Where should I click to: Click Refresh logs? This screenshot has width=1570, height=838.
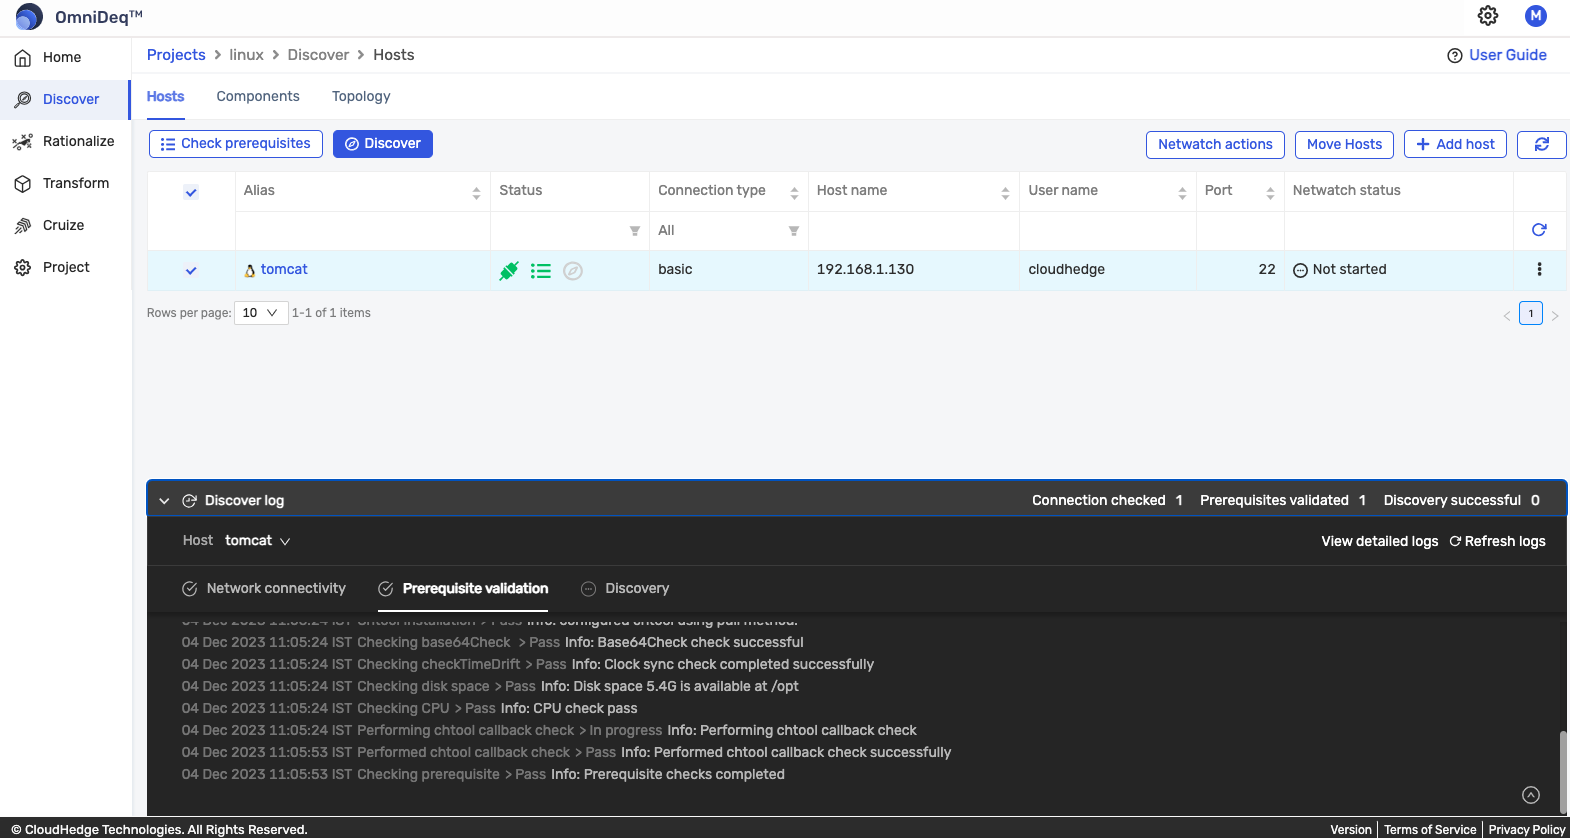point(1497,542)
